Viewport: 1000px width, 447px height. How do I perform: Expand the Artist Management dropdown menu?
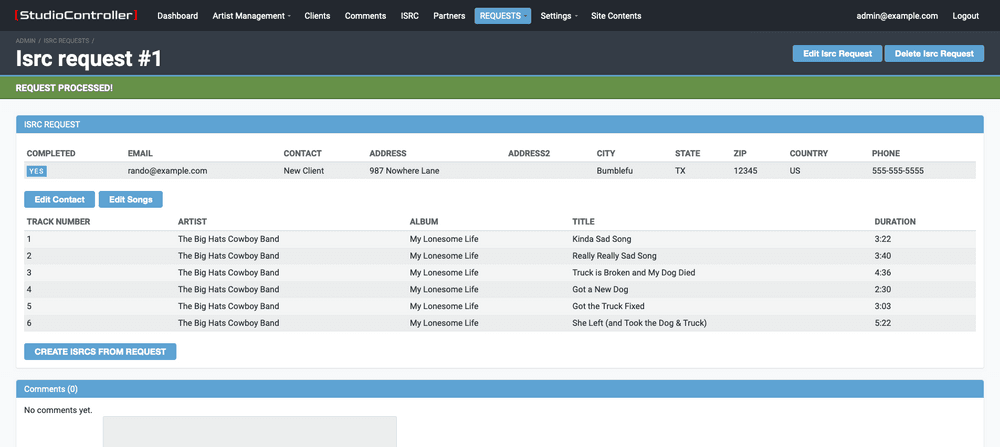pyautogui.click(x=251, y=16)
